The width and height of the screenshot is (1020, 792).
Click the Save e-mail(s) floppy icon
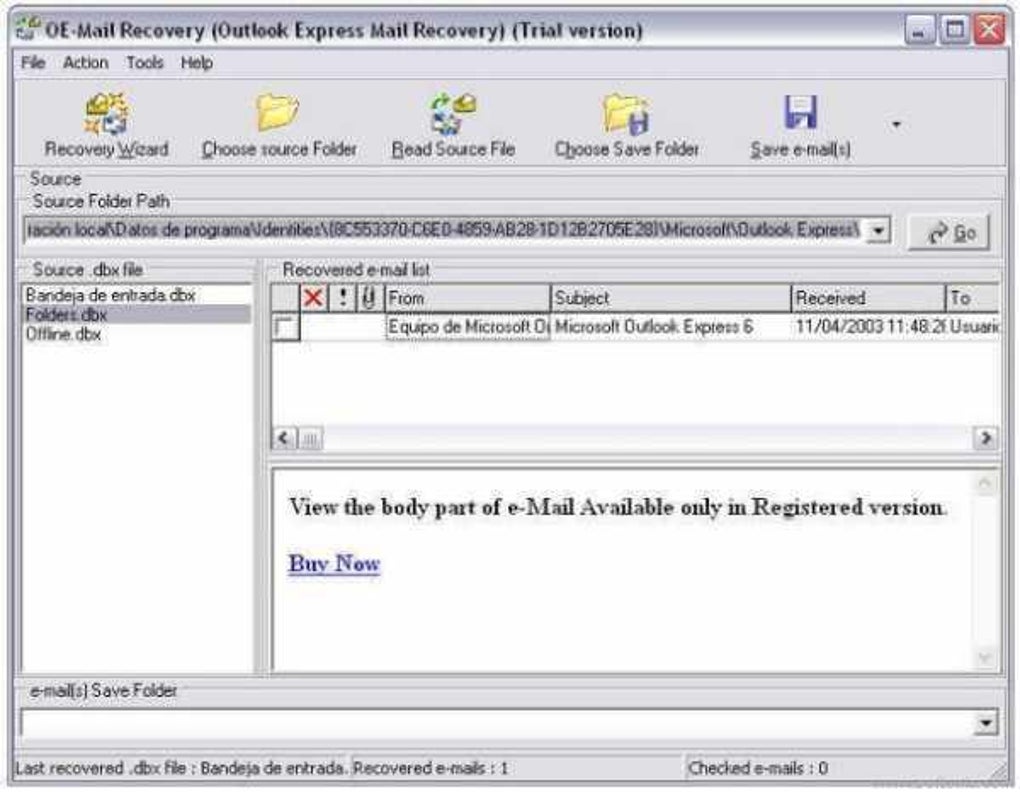tap(800, 112)
